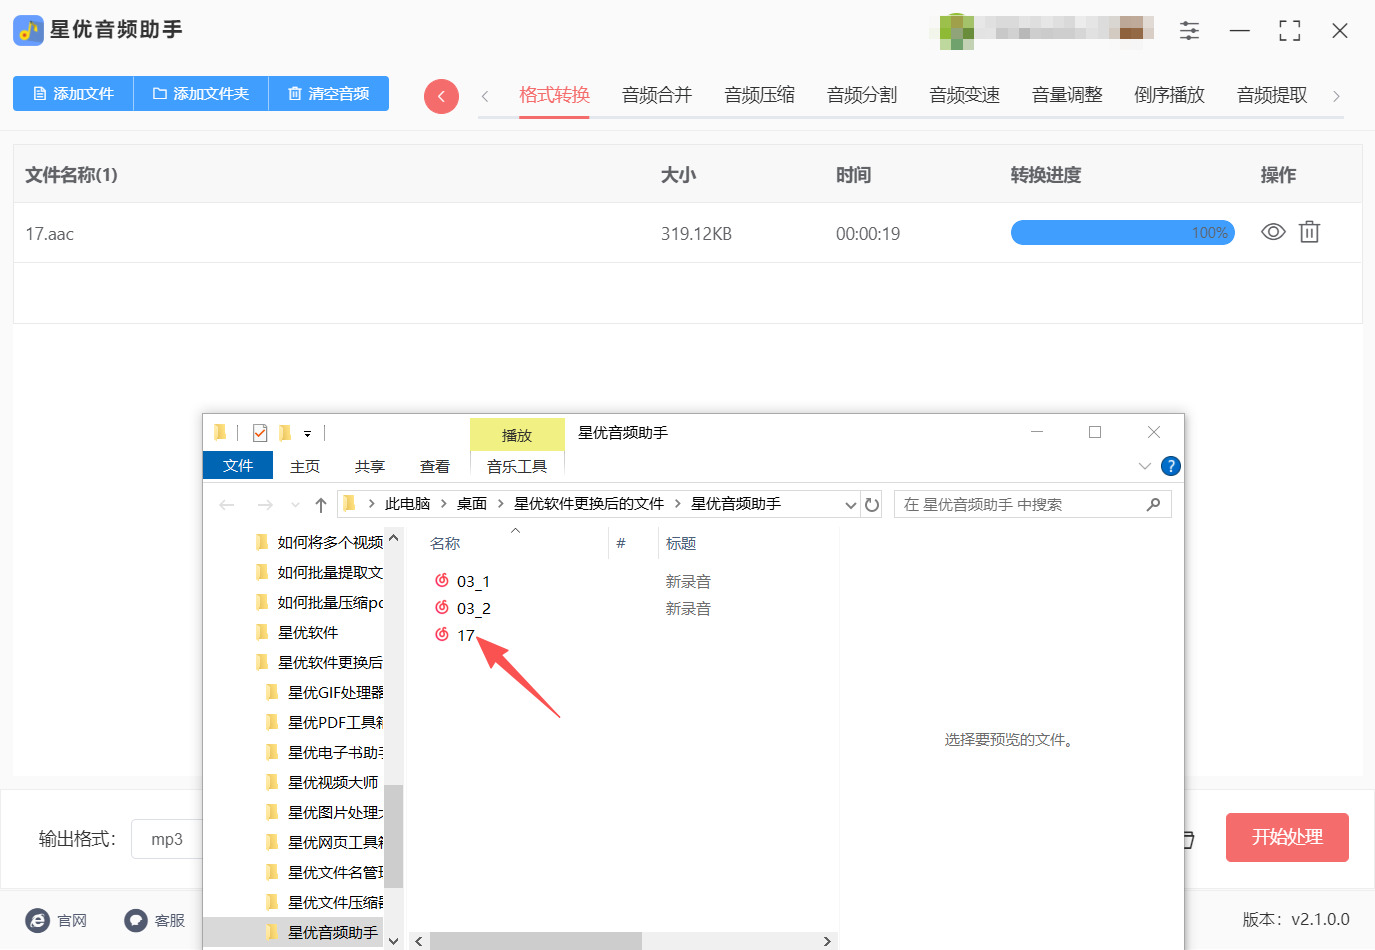
Task: Expand the address bar dropdown in Explorer
Action: [x=850, y=504]
